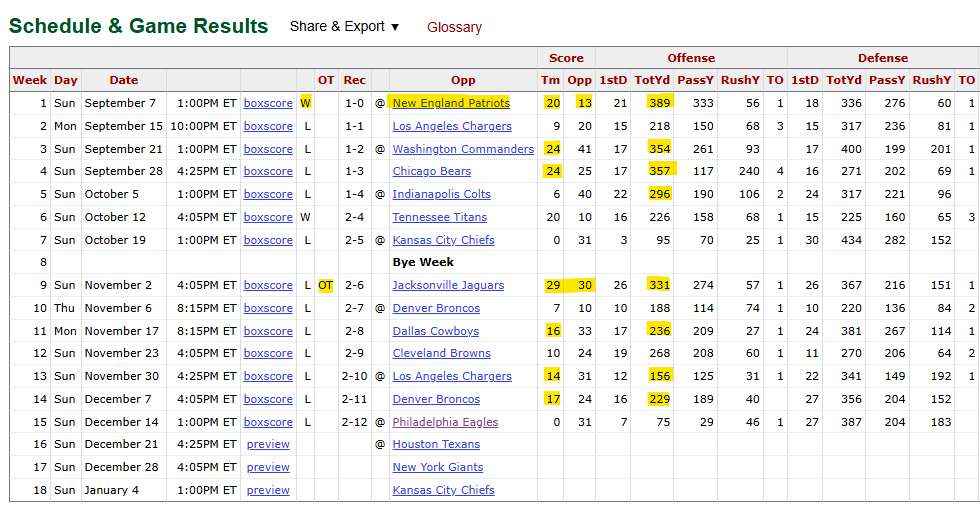Open preview for the New York Giants game
Viewport: 980px width, 525px height.
(268, 467)
